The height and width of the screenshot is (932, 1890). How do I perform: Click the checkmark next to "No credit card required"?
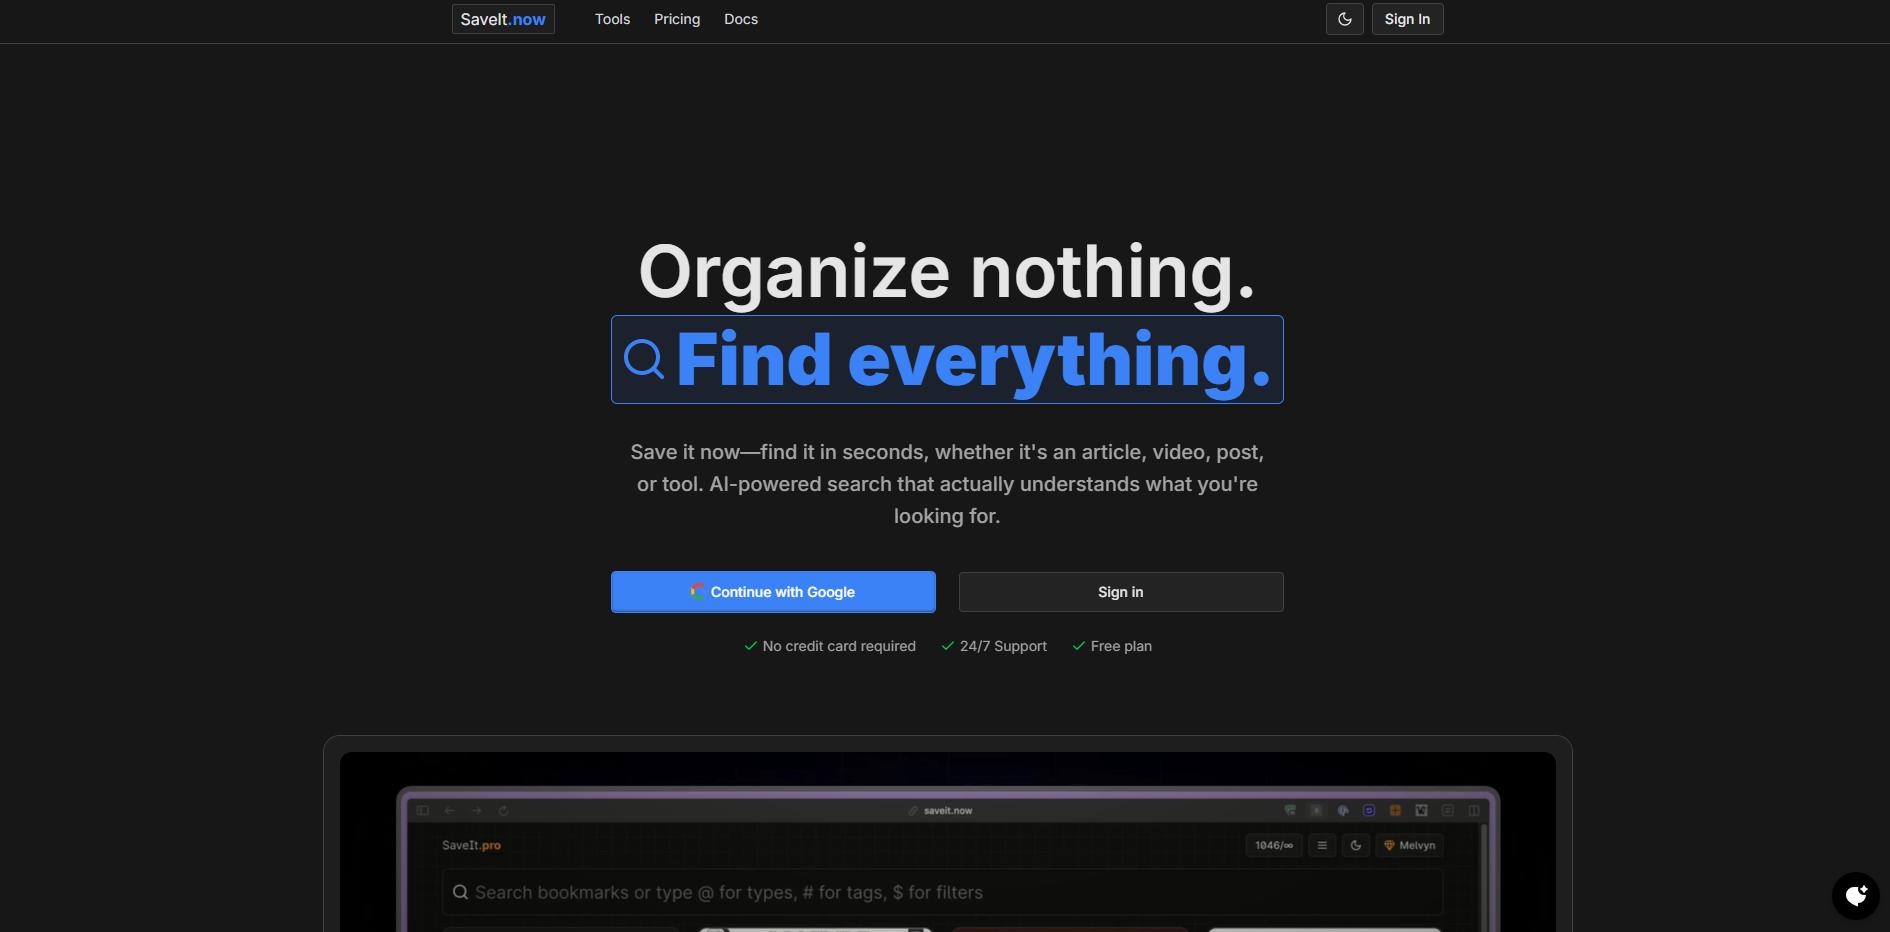(x=750, y=646)
